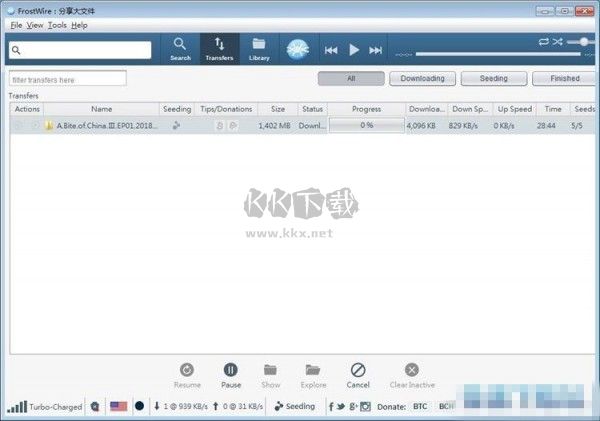
Task: Show All transfers filter
Action: tap(351, 78)
